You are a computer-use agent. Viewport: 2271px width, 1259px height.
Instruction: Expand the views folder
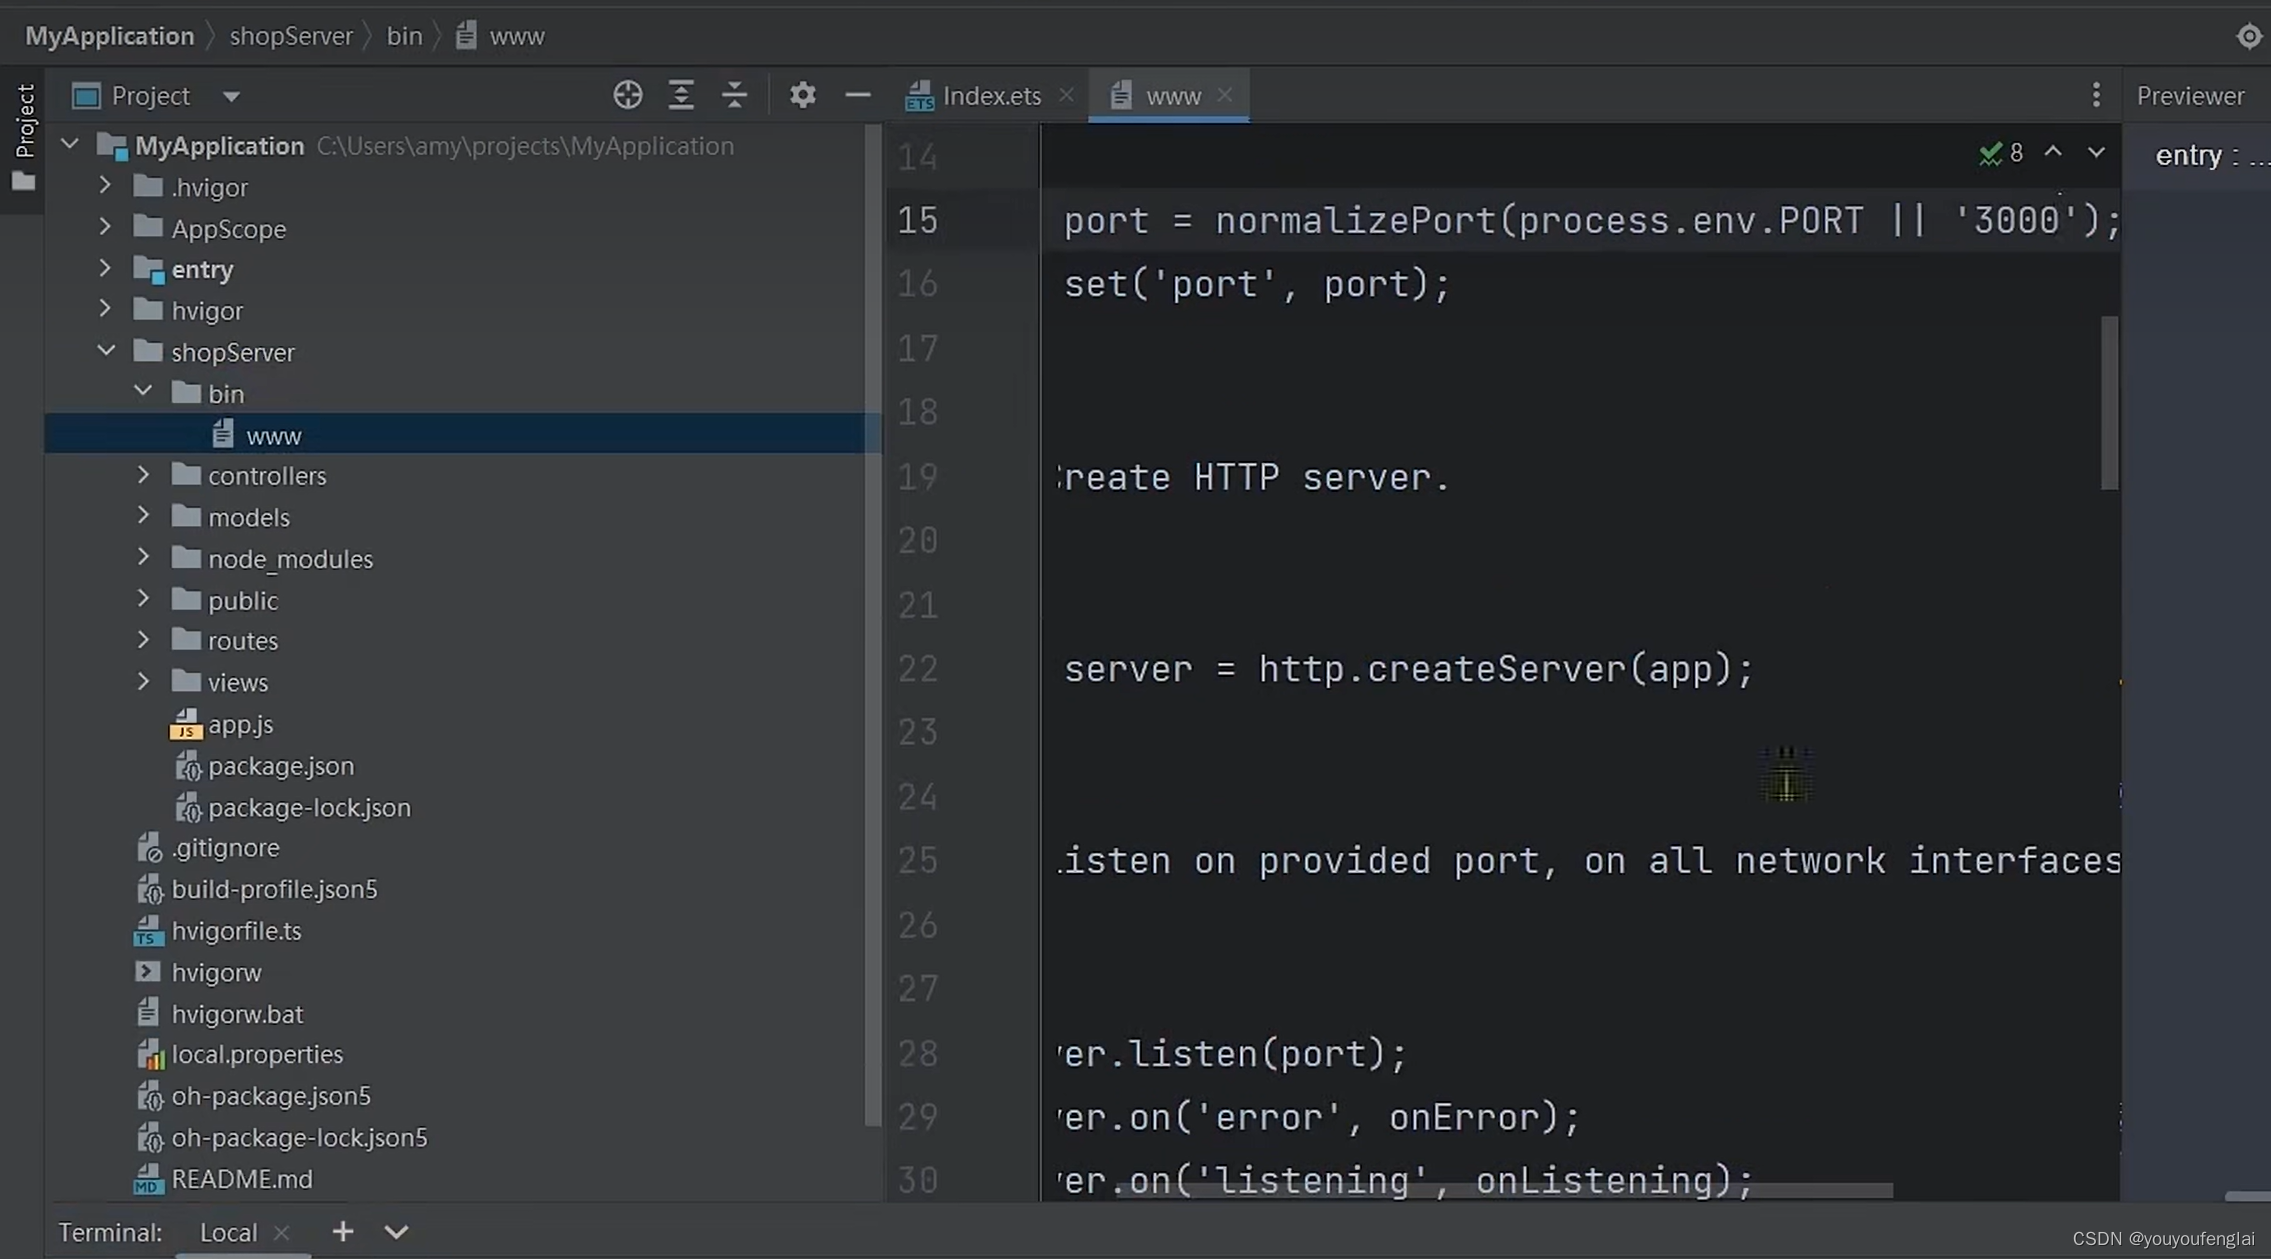[x=143, y=681]
